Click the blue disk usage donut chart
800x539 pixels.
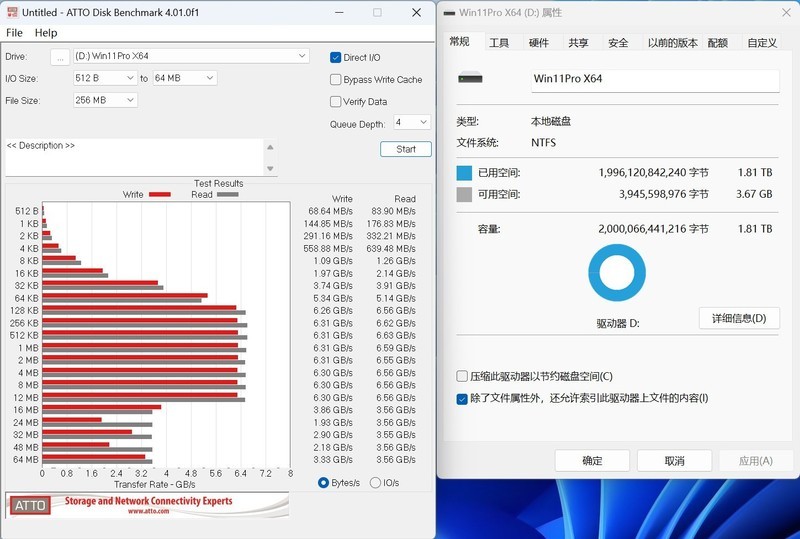coord(617,273)
